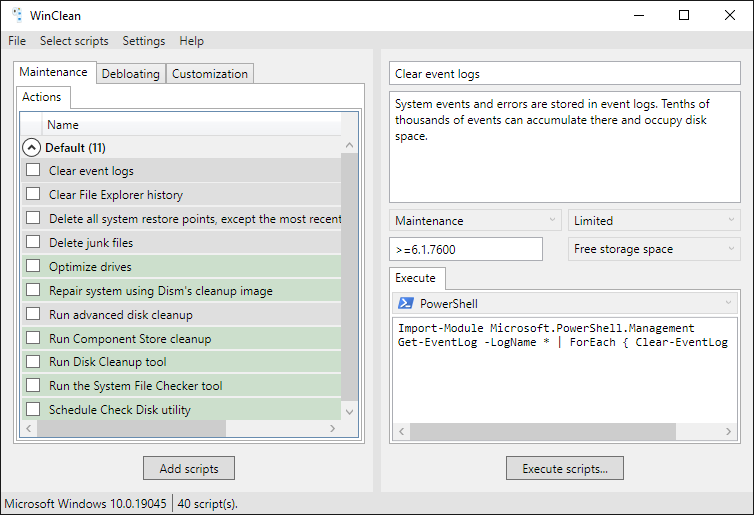This screenshot has height=515, width=754.
Task: Select the Optimize drives row text
Action: [x=90, y=266]
